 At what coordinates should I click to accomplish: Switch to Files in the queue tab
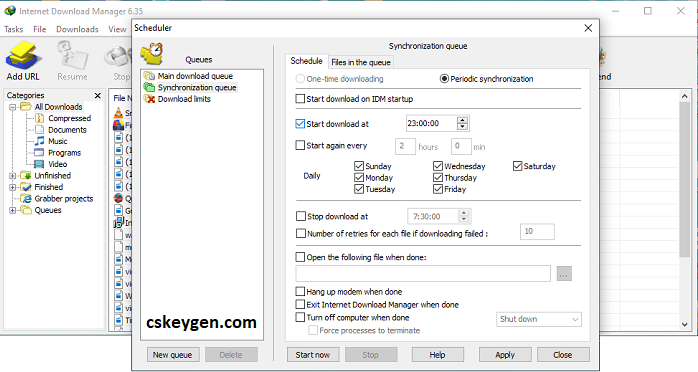(361, 62)
